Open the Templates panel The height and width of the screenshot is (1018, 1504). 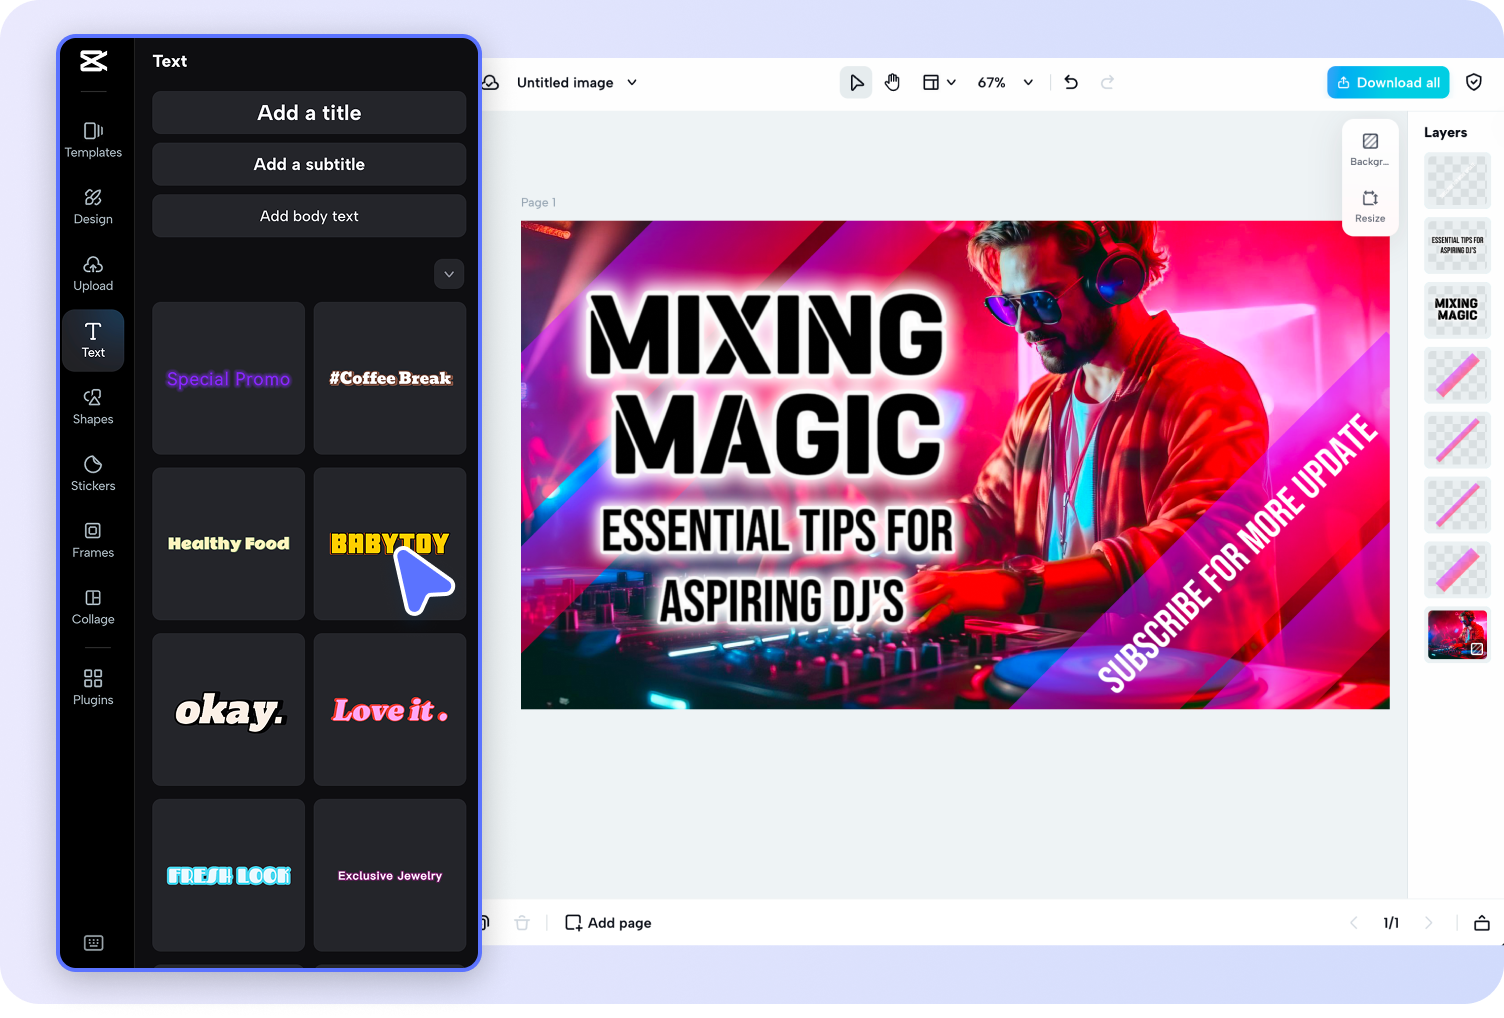93,140
